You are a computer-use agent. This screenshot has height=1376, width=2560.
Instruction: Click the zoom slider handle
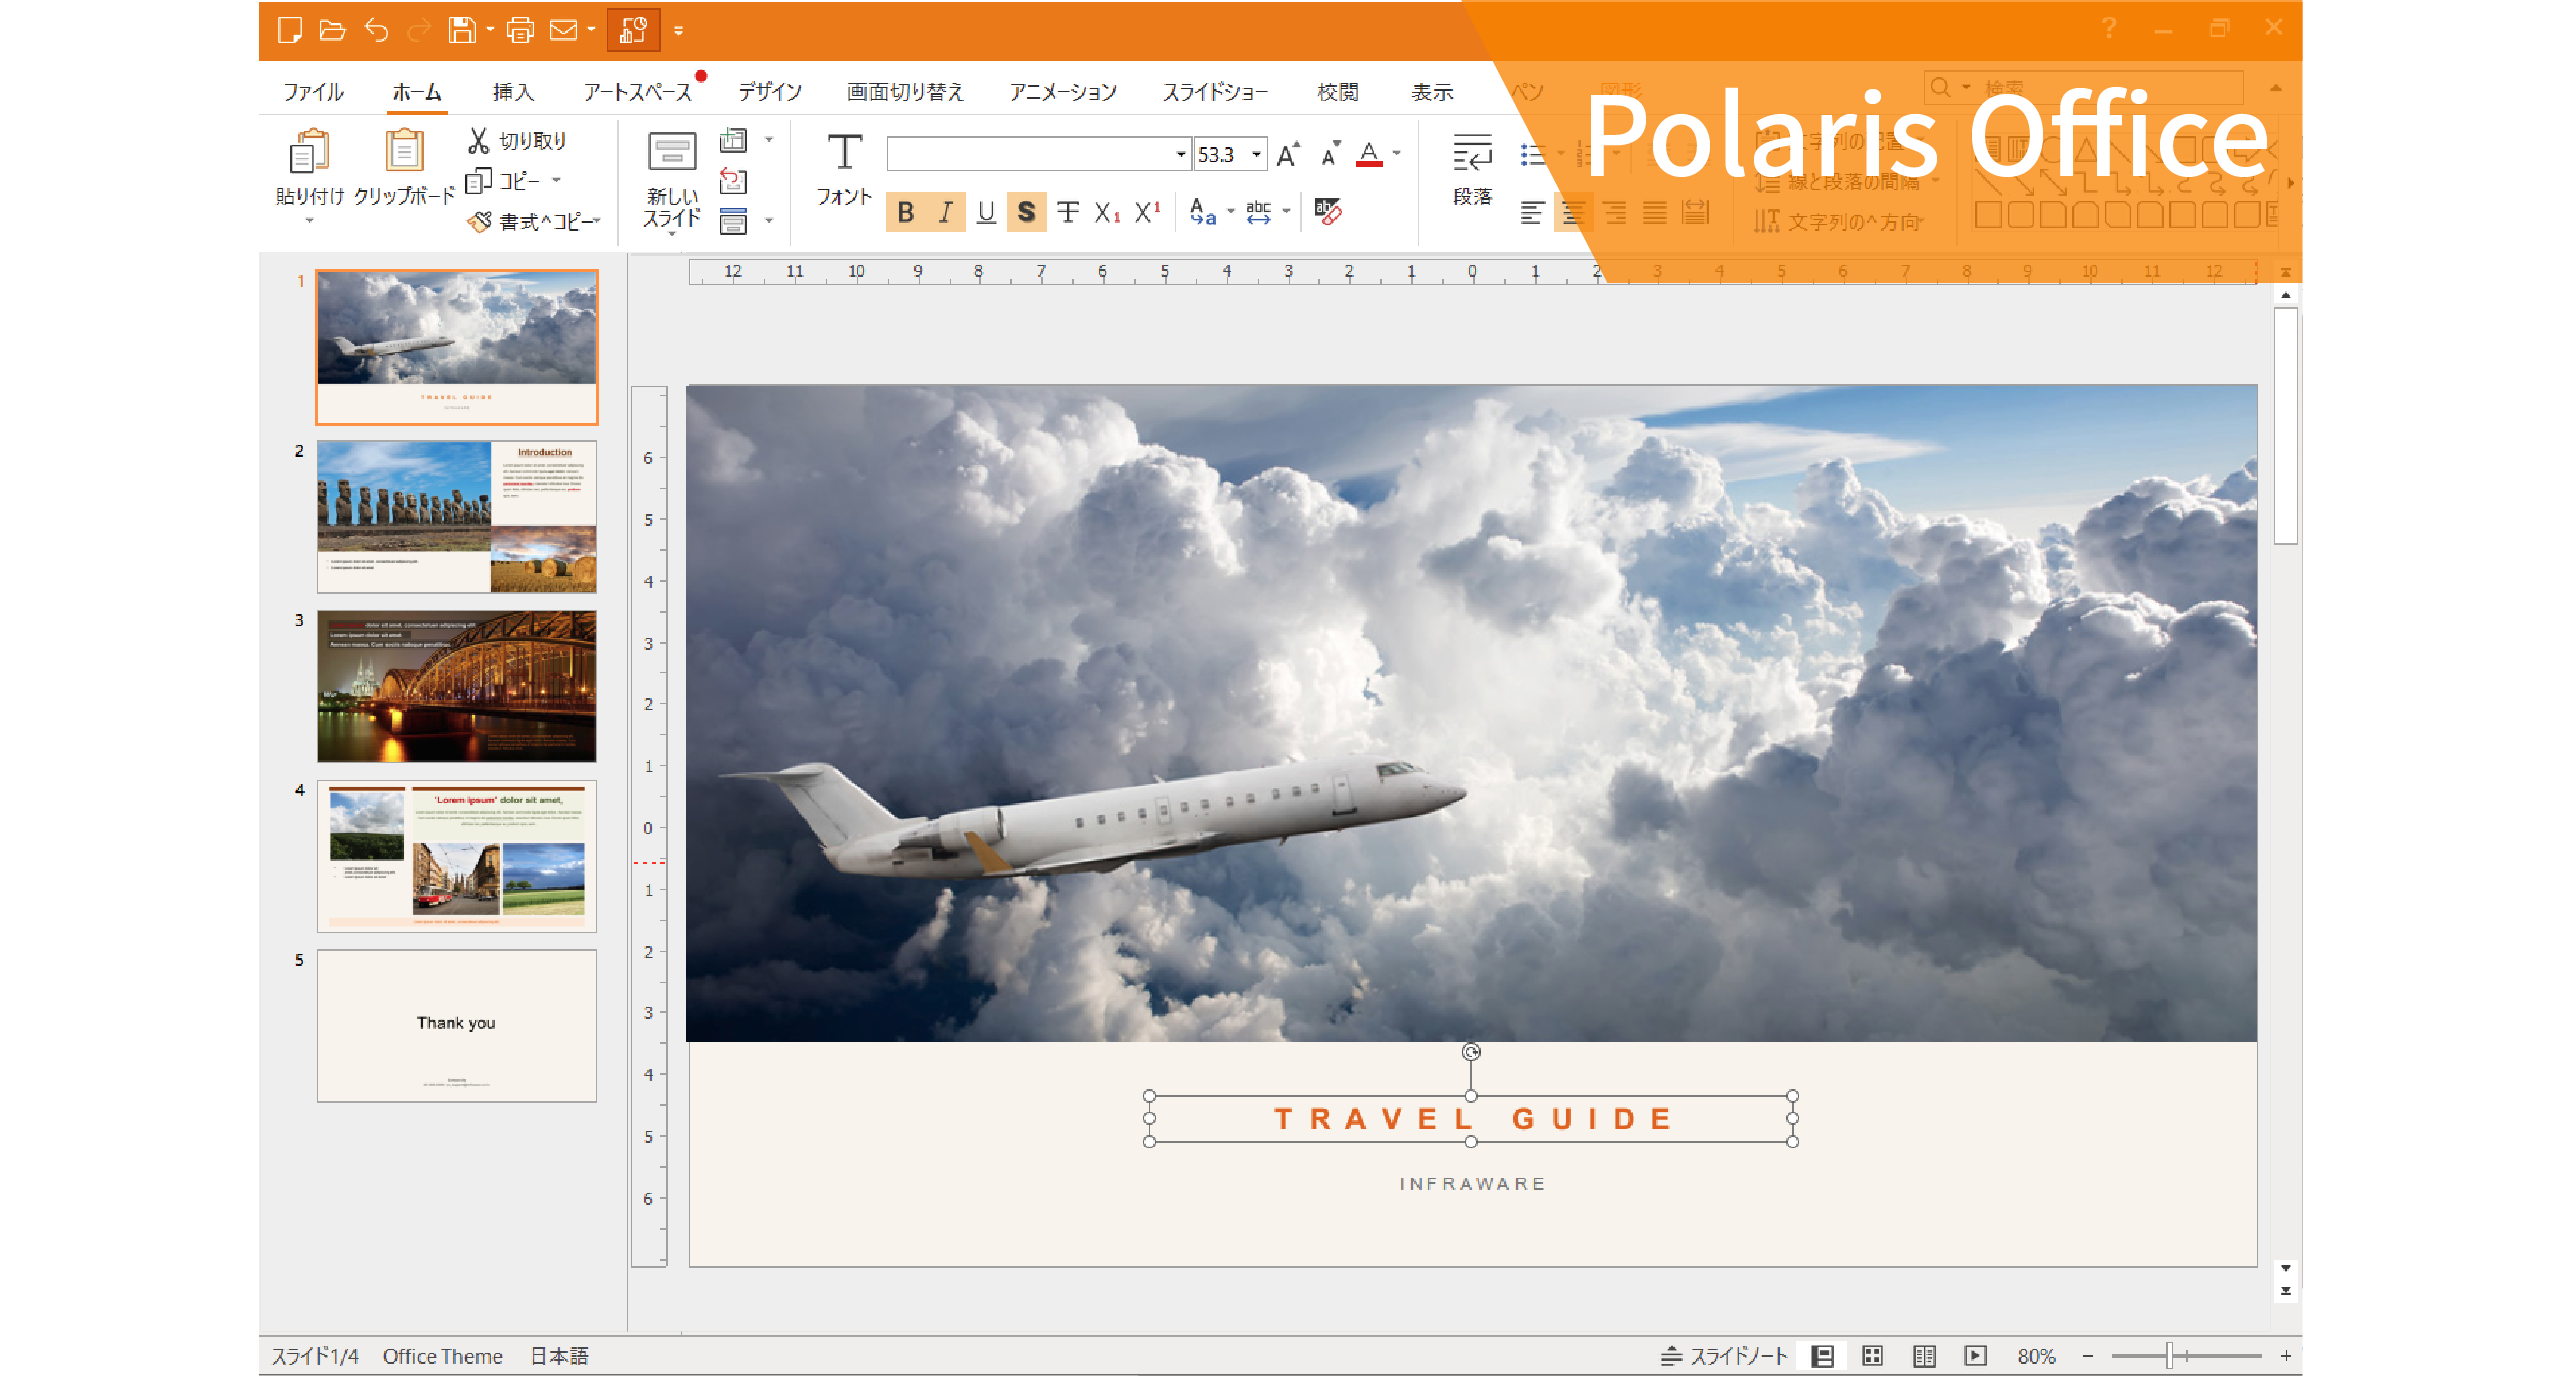click(2169, 1355)
